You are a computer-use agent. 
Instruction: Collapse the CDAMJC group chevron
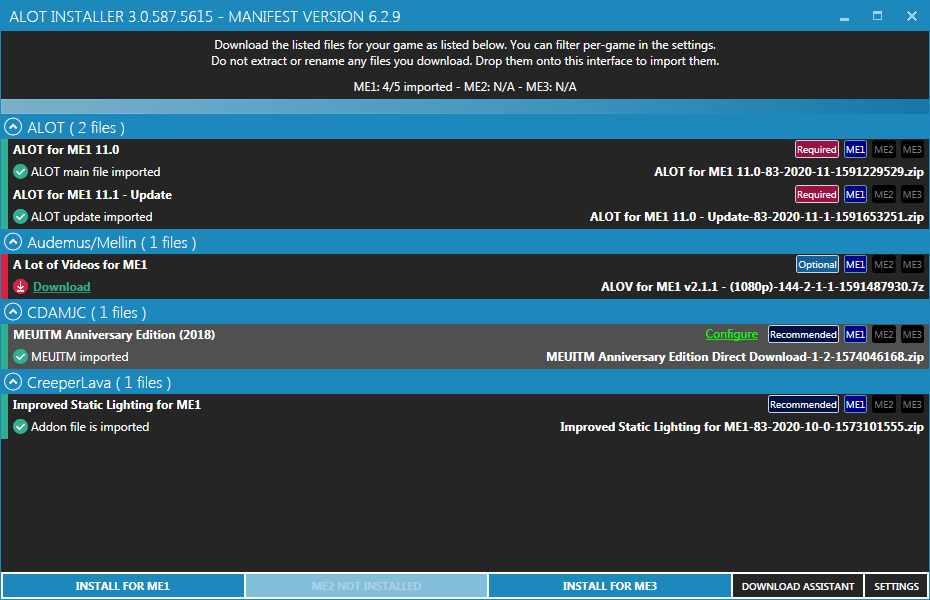click(x=13, y=312)
